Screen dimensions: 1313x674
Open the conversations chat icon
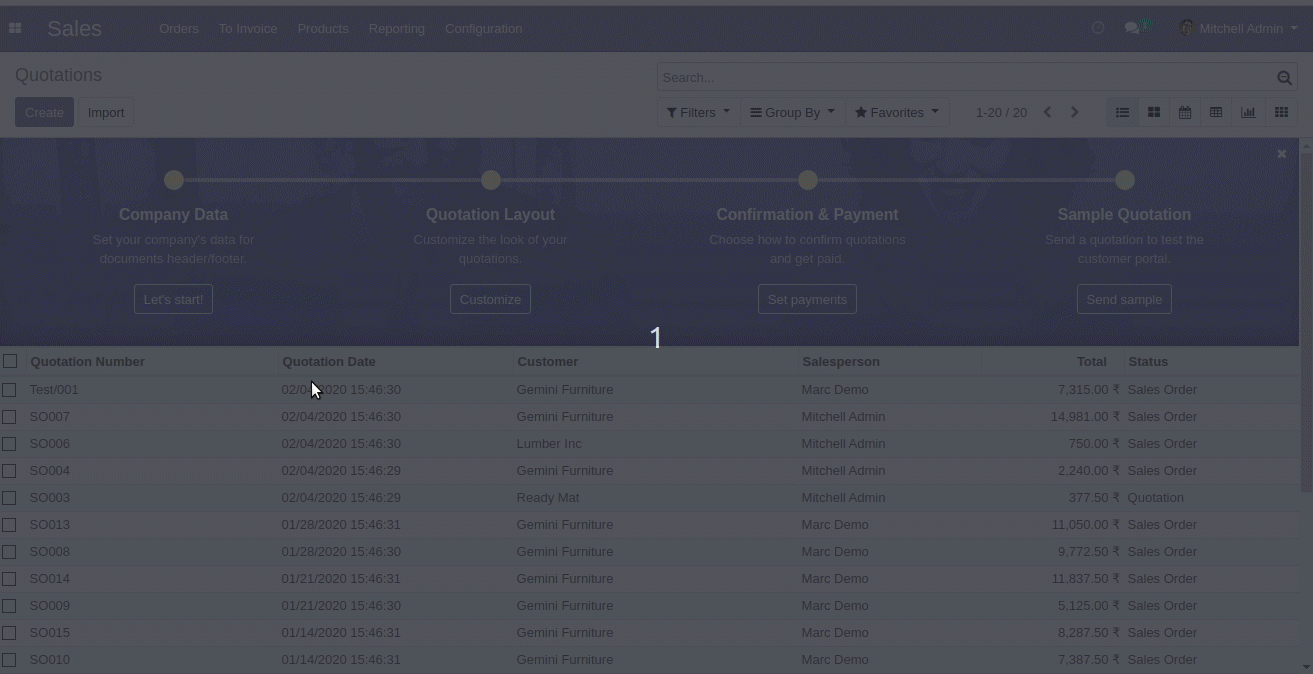(x=1132, y=28)
